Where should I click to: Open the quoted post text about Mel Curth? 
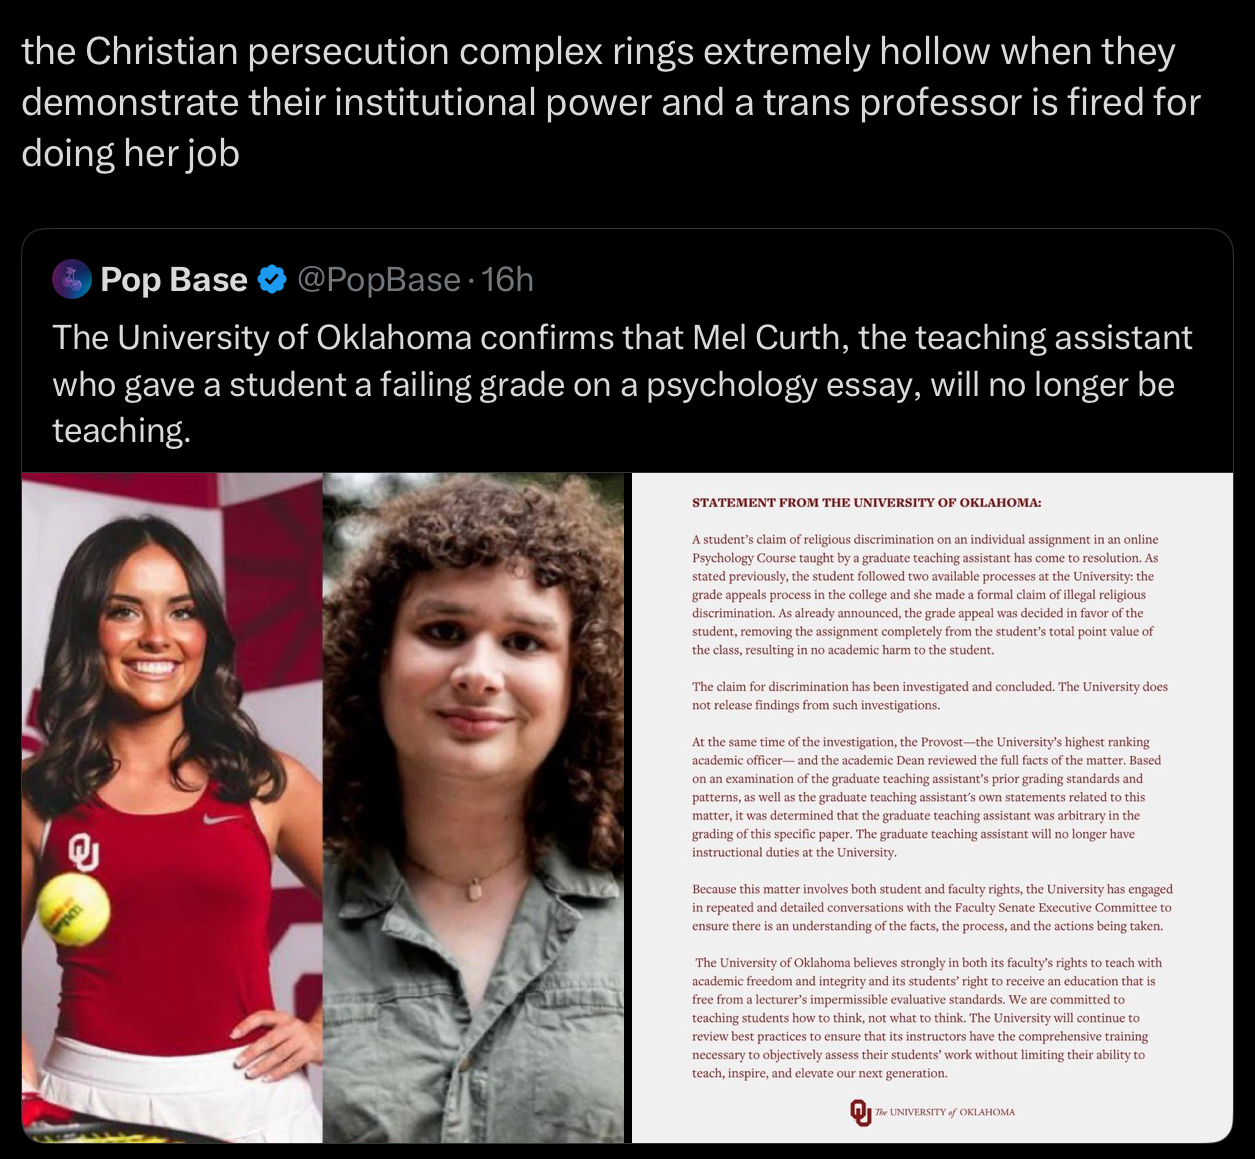[622, 384]
